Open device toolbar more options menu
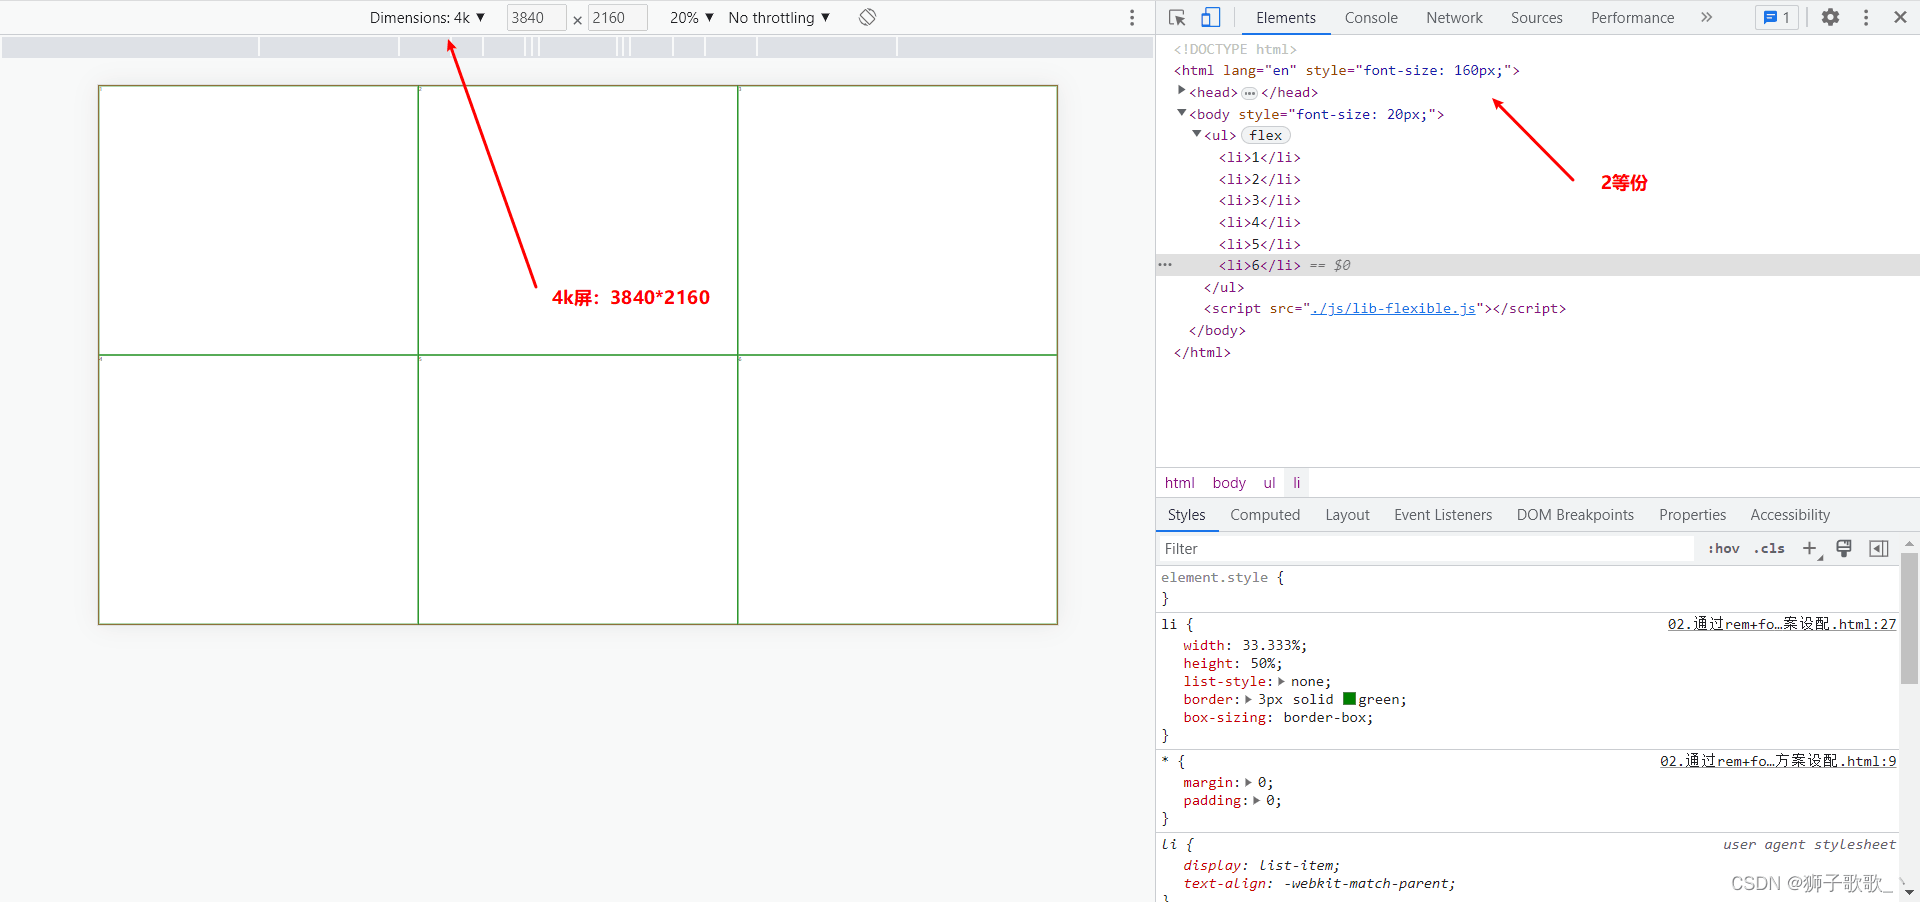1920x902 pixels. (1132, 17)
